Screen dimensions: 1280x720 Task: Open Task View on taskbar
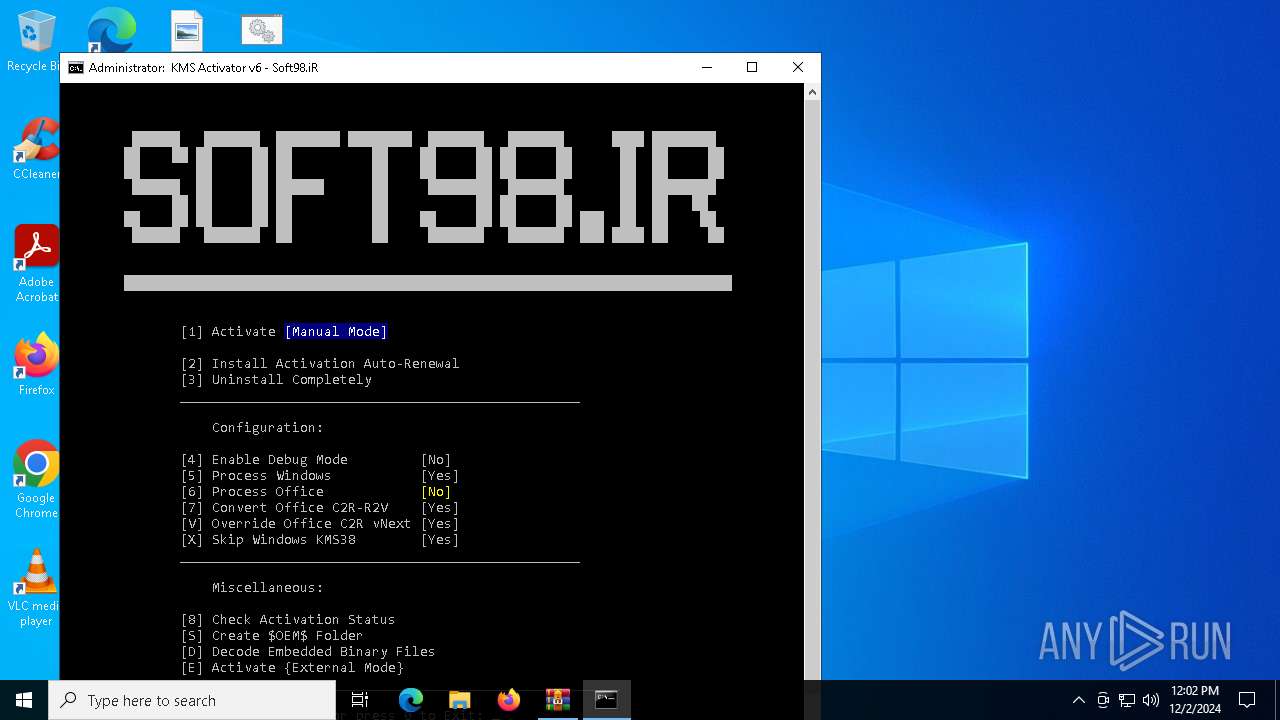360,700
